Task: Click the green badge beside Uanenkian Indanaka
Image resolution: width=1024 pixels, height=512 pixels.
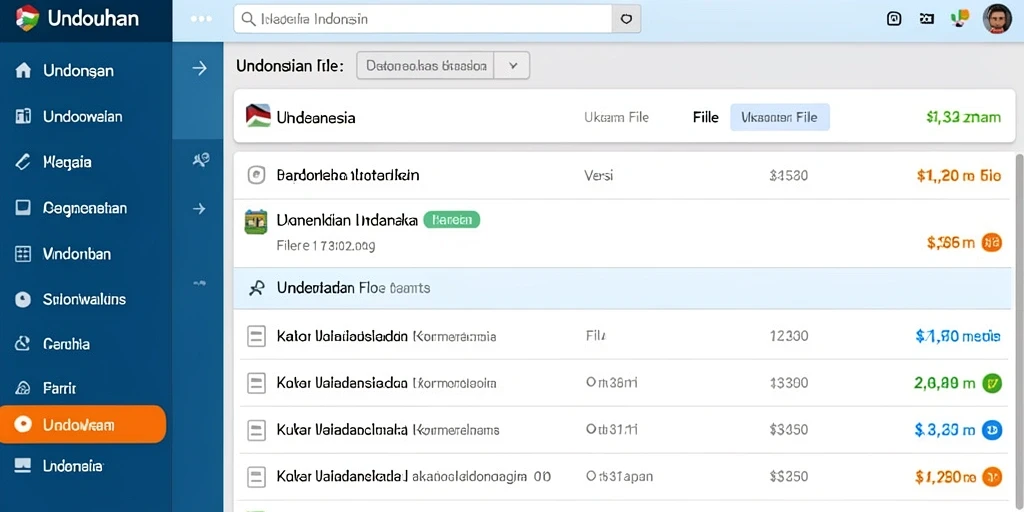Action: coord(451,221)
